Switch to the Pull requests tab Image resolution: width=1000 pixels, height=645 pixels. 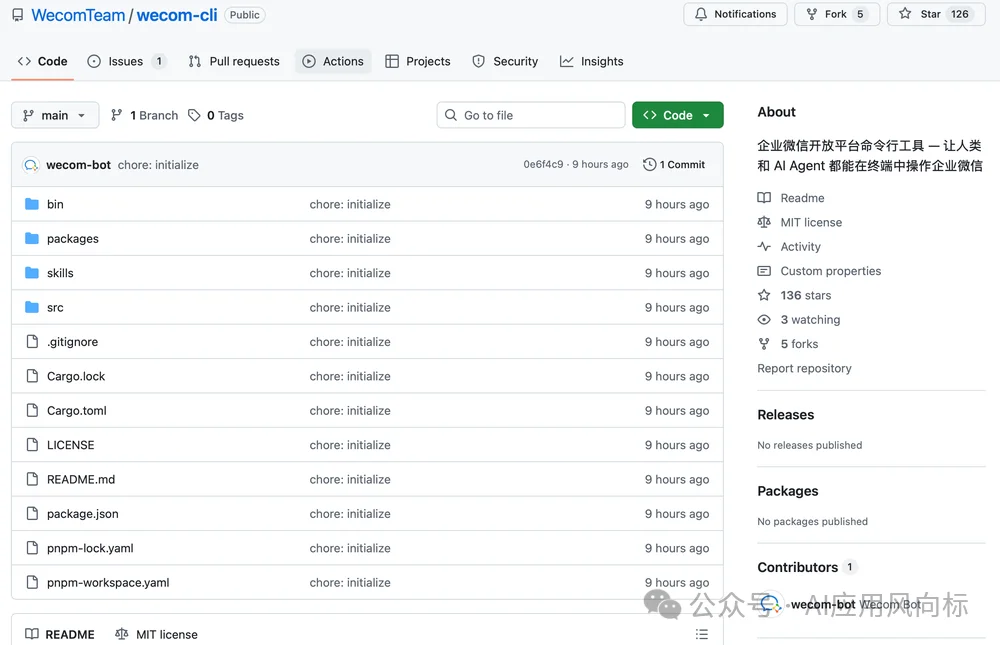point(234,61)
